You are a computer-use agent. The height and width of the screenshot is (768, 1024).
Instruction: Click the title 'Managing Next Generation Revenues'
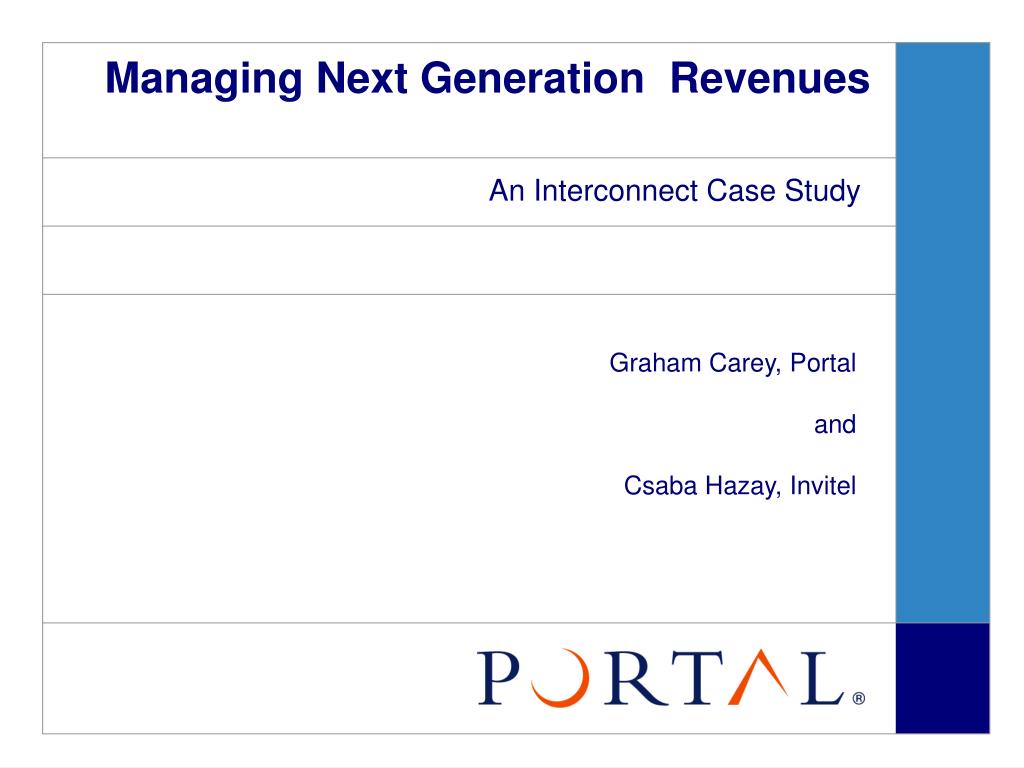pyautogui.click(x=487, y=80)
